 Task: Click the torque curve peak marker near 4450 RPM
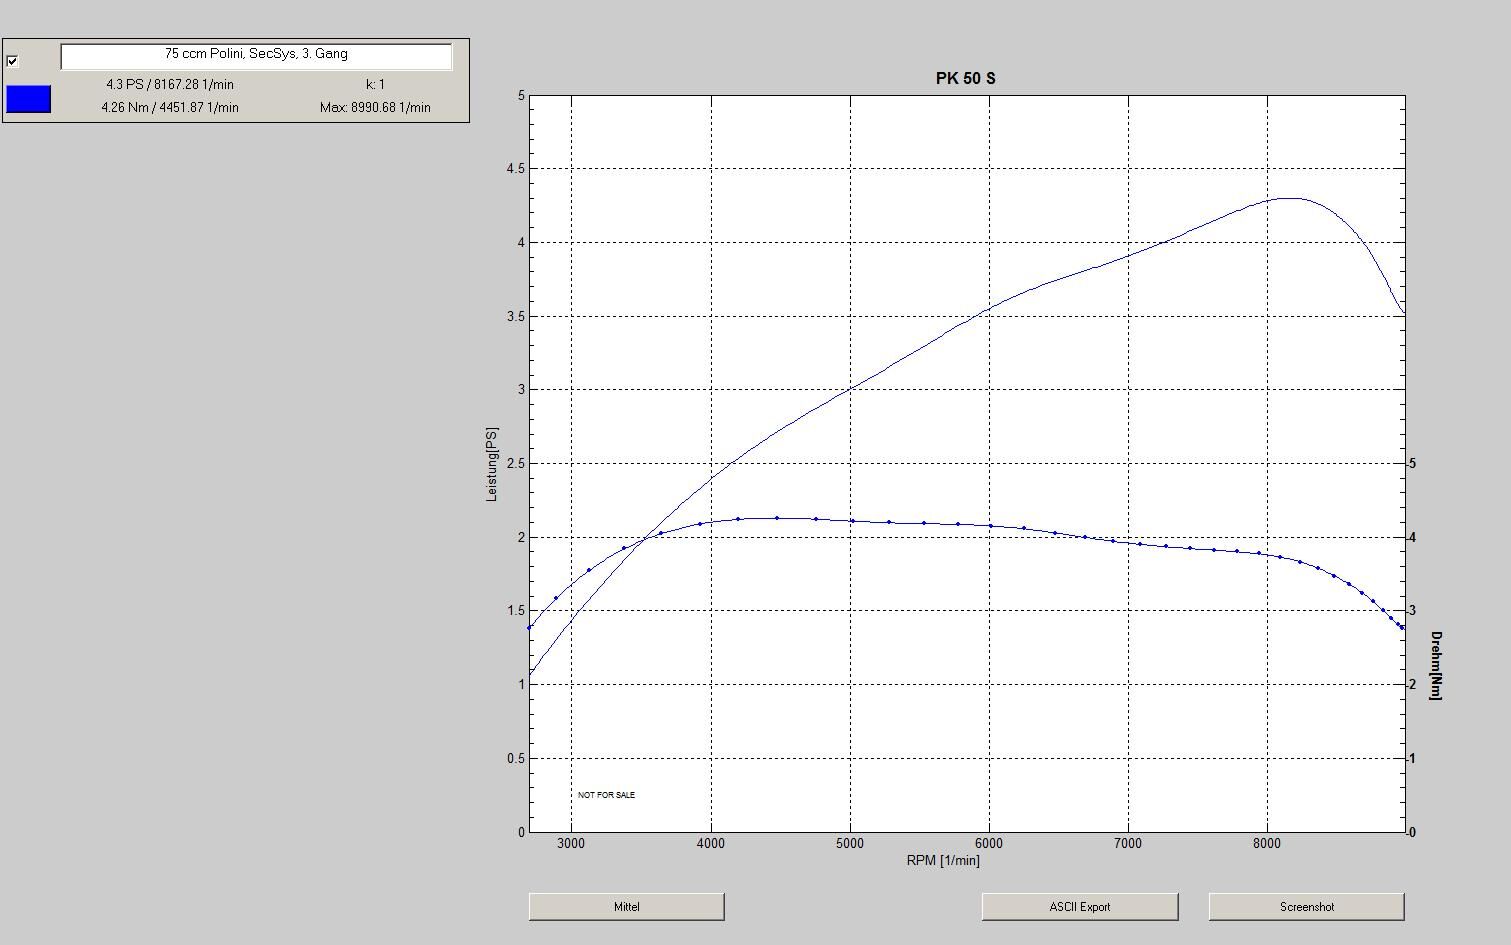[777, 518]
